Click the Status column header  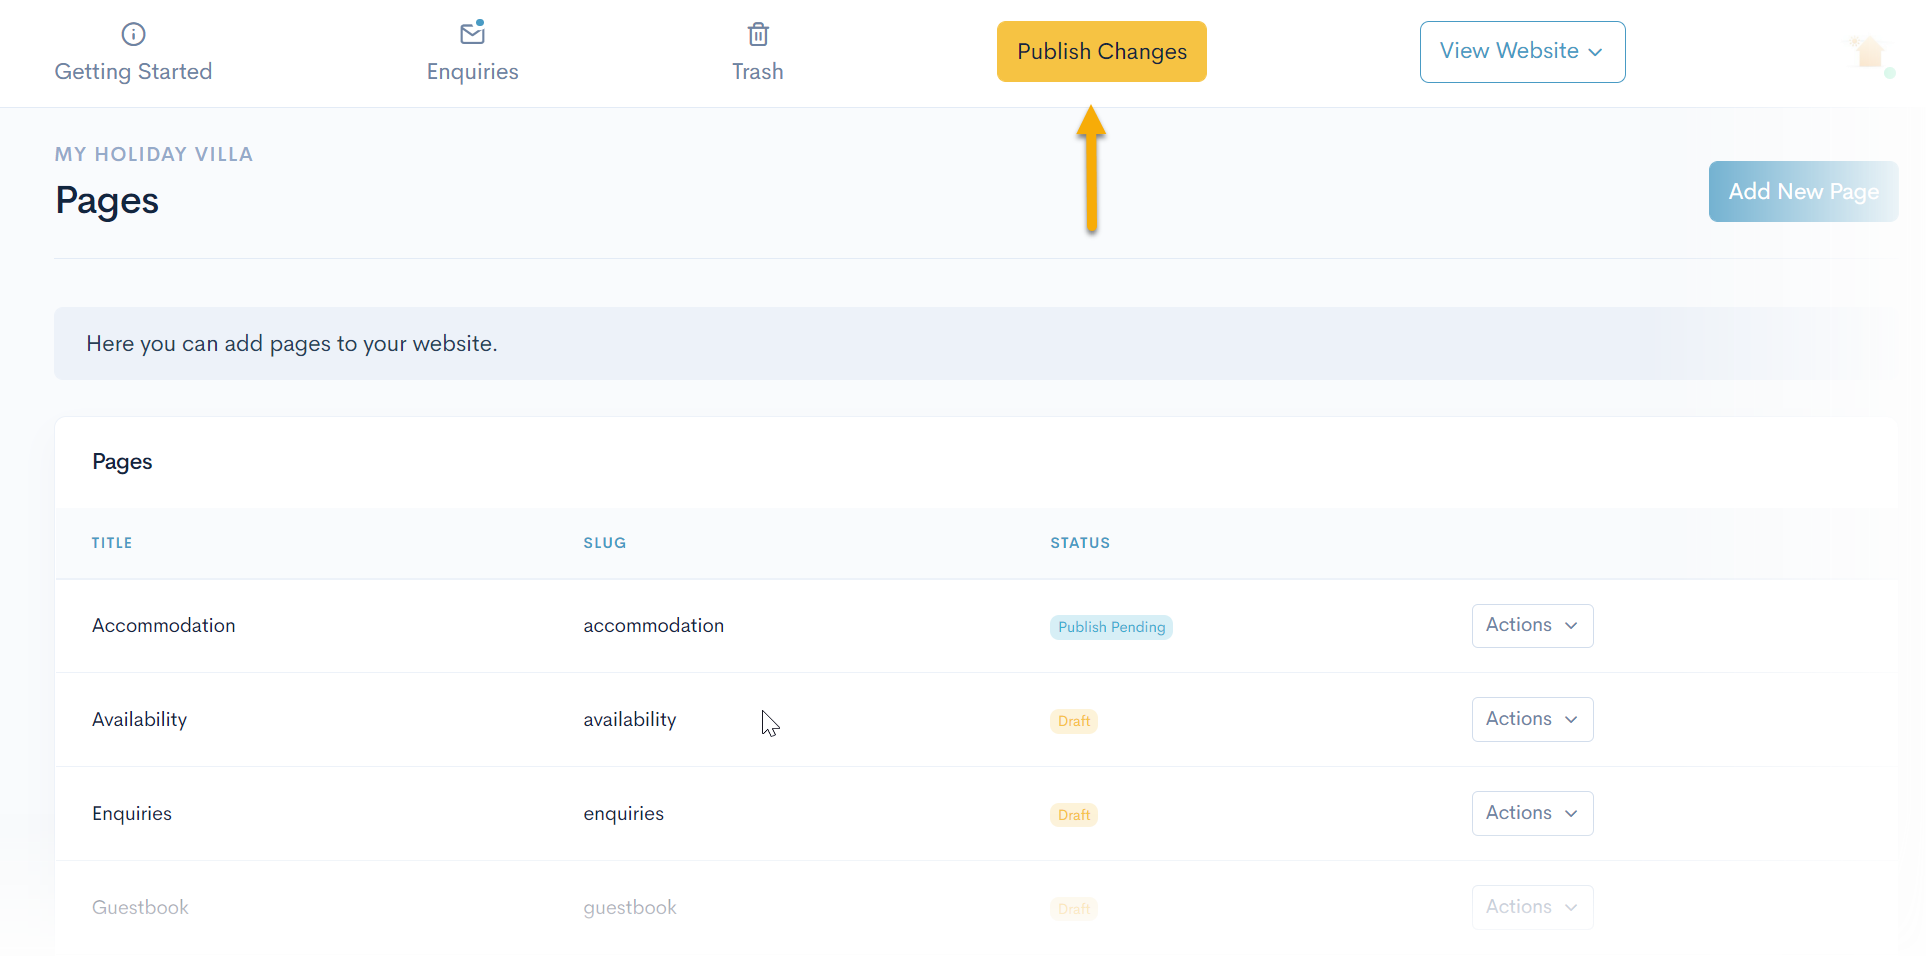click(1079, 543)
